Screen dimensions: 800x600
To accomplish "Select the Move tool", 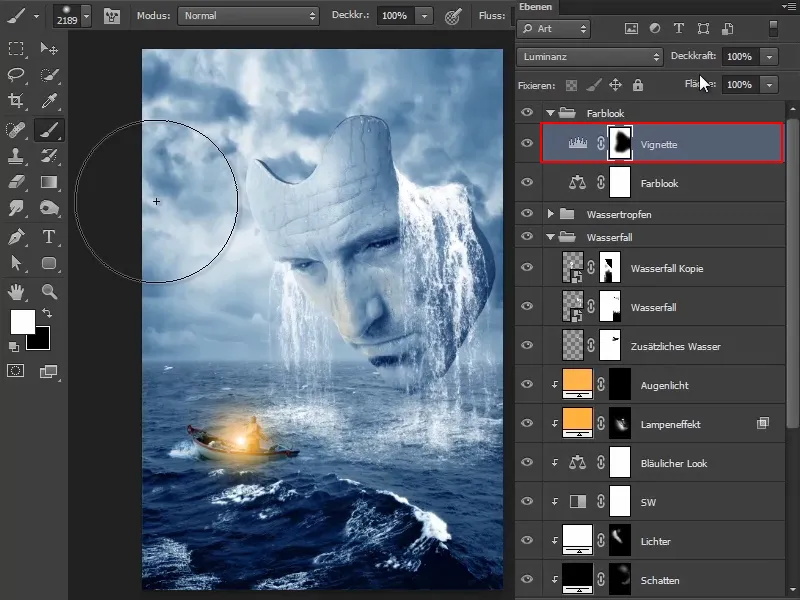I will click(49, 48).
